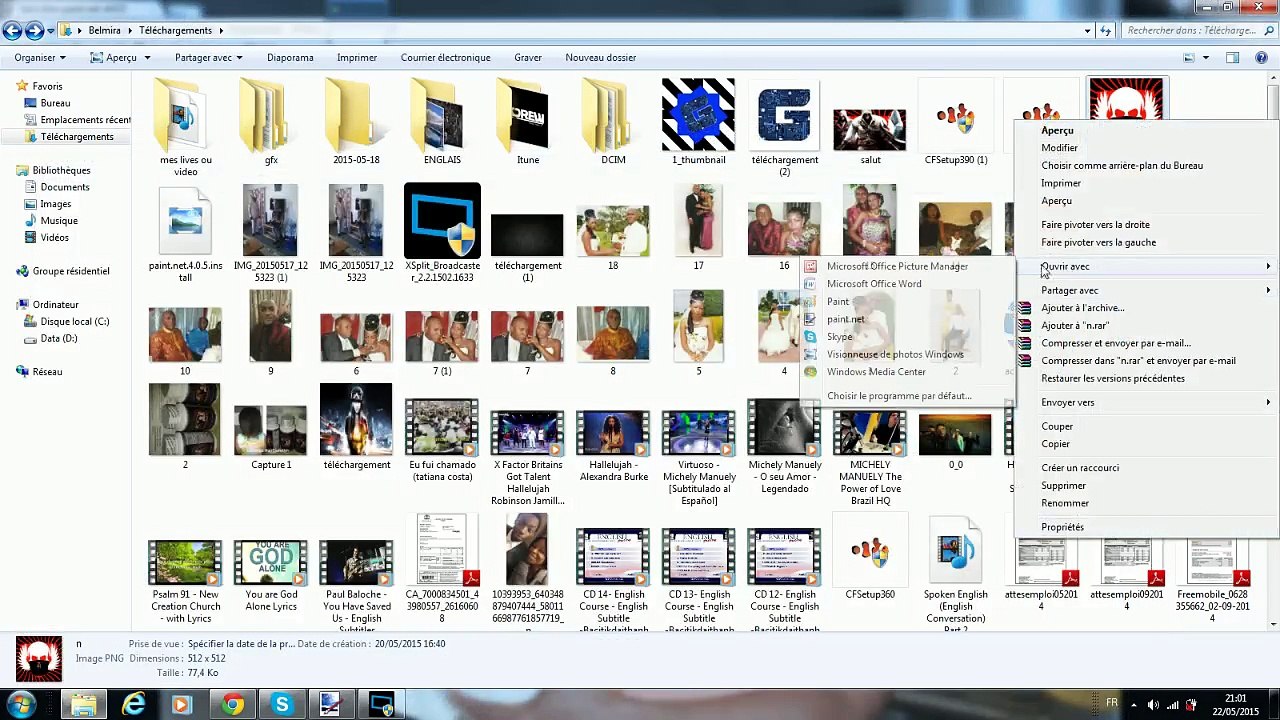Open Internet Explorer from the taskbar

tap(133, 705)
